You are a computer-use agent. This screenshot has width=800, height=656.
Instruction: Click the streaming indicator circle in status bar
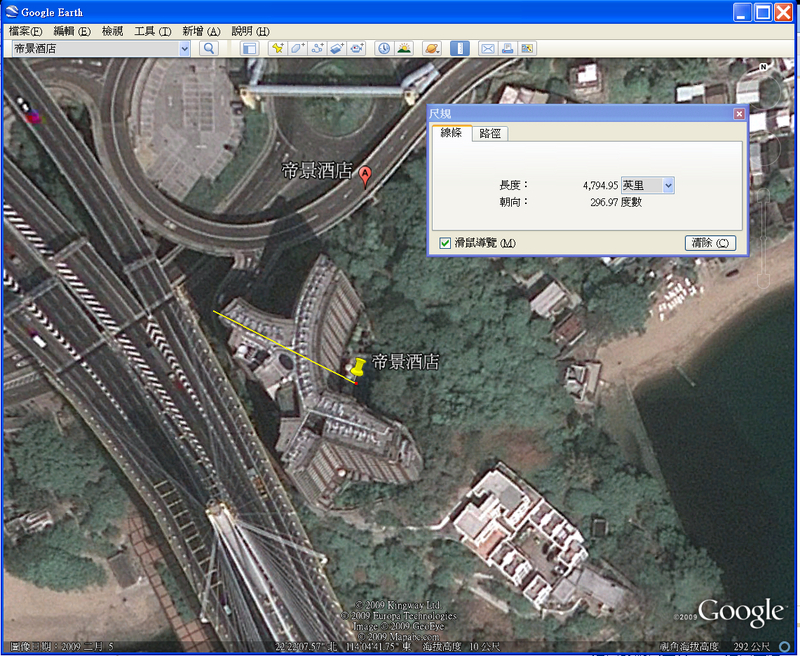click(x=784, y=647)
